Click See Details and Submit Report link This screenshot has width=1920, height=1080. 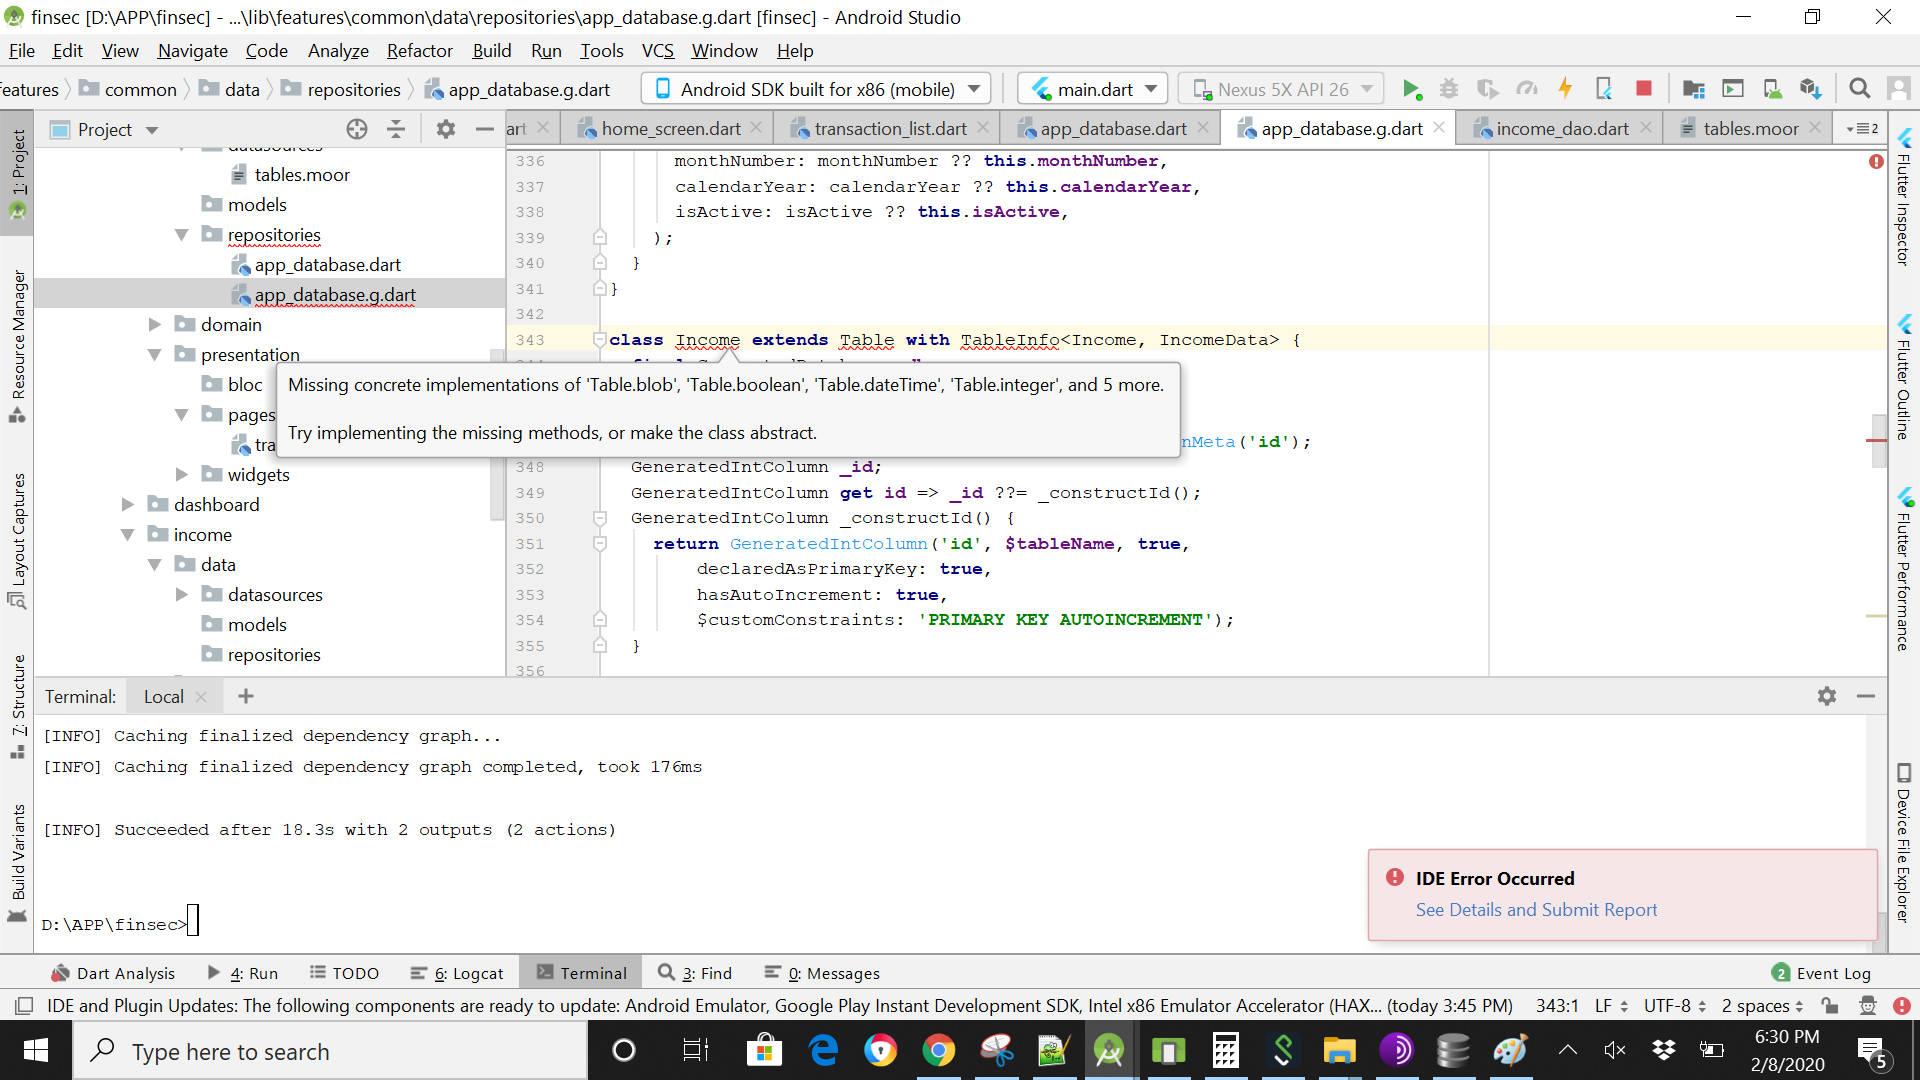[x=1536, y=910]
